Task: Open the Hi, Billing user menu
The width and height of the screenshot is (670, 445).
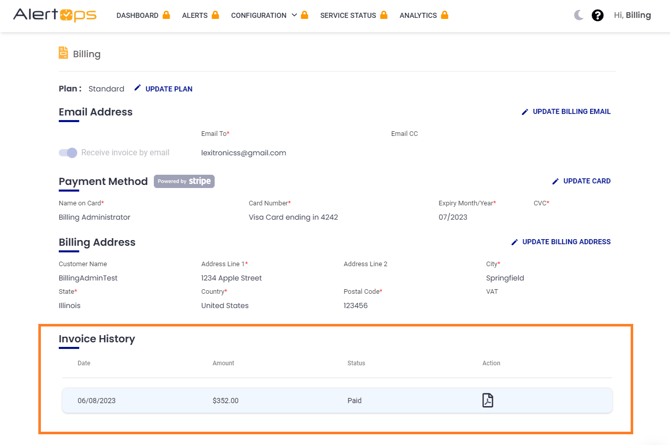Action: click(632, 15)
